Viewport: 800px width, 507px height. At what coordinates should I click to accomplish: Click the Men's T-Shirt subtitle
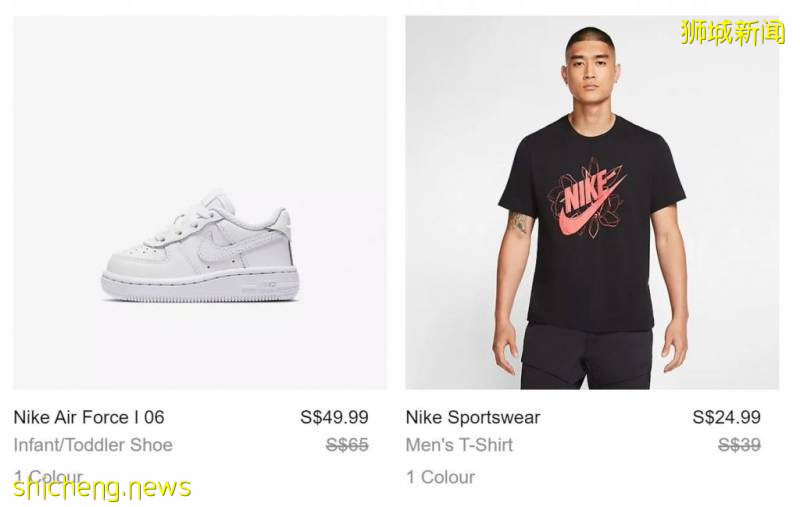click(459, 445)
